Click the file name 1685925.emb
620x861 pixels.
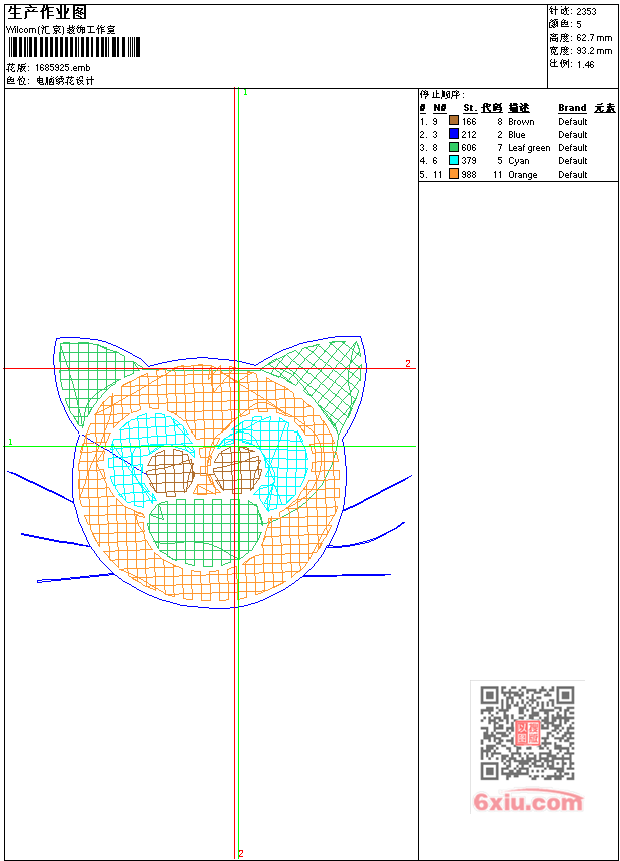tap(63, 68)
